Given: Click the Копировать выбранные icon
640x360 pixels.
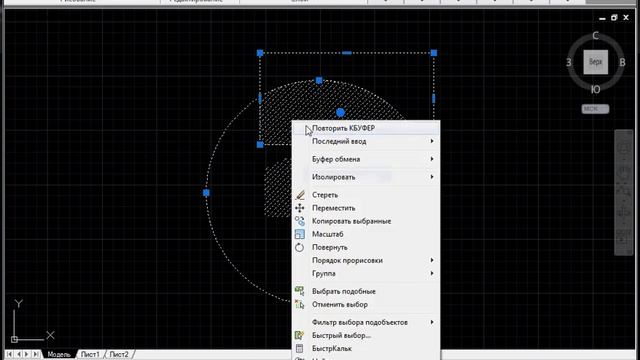Looking at the screenshot, I should coord(300,221).
